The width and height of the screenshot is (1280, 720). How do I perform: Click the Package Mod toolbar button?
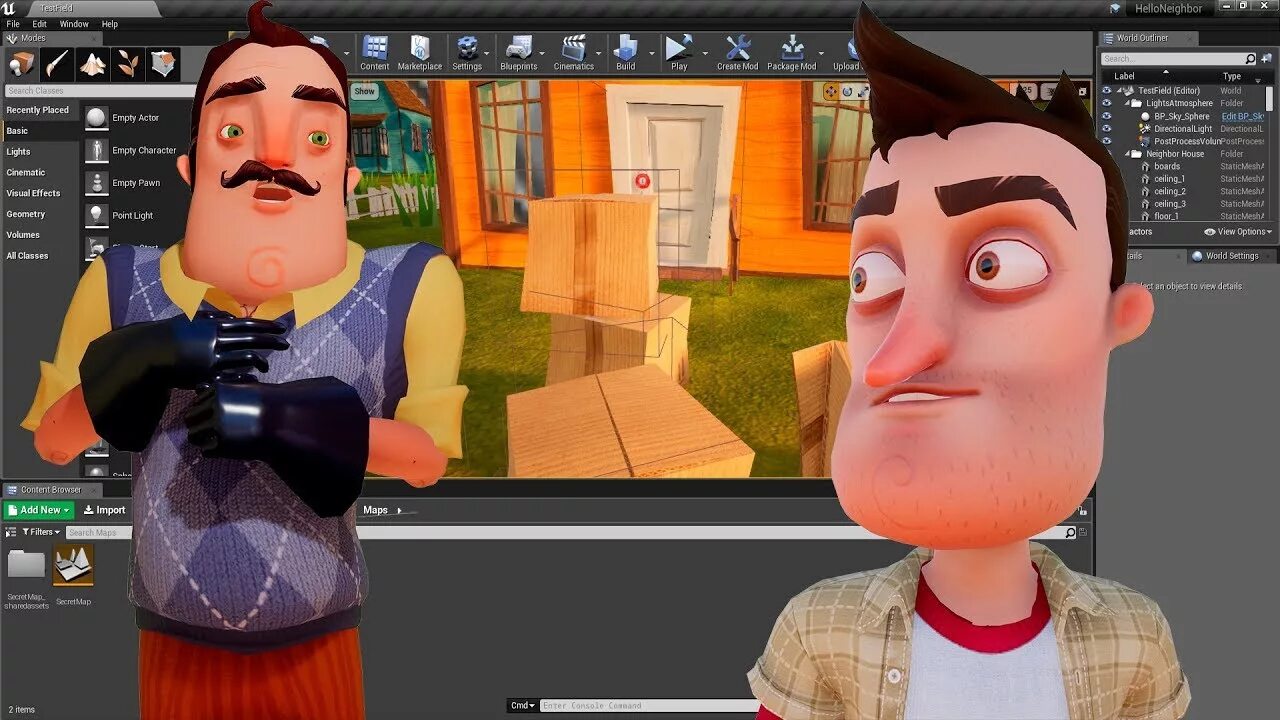click(x=792, y=53)
